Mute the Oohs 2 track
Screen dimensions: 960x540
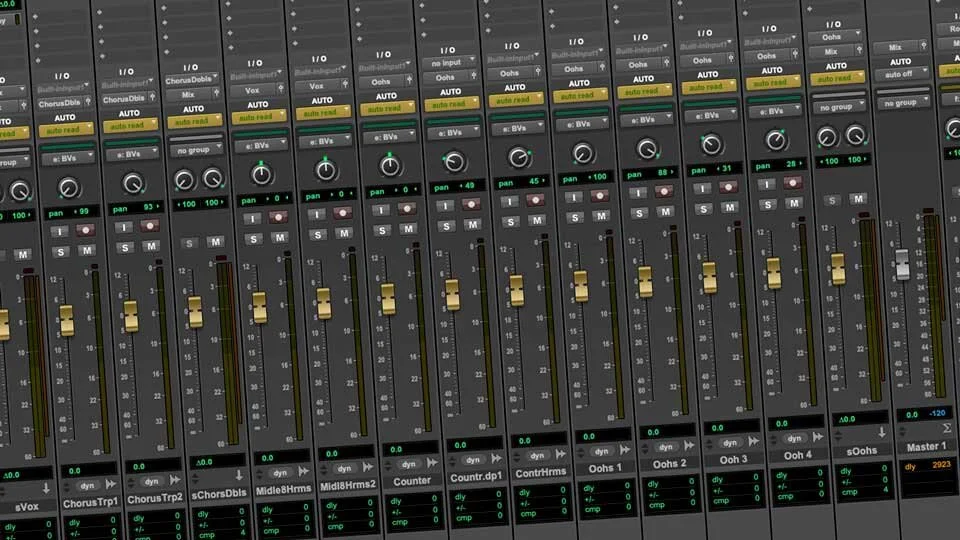(x=665, y=211)
